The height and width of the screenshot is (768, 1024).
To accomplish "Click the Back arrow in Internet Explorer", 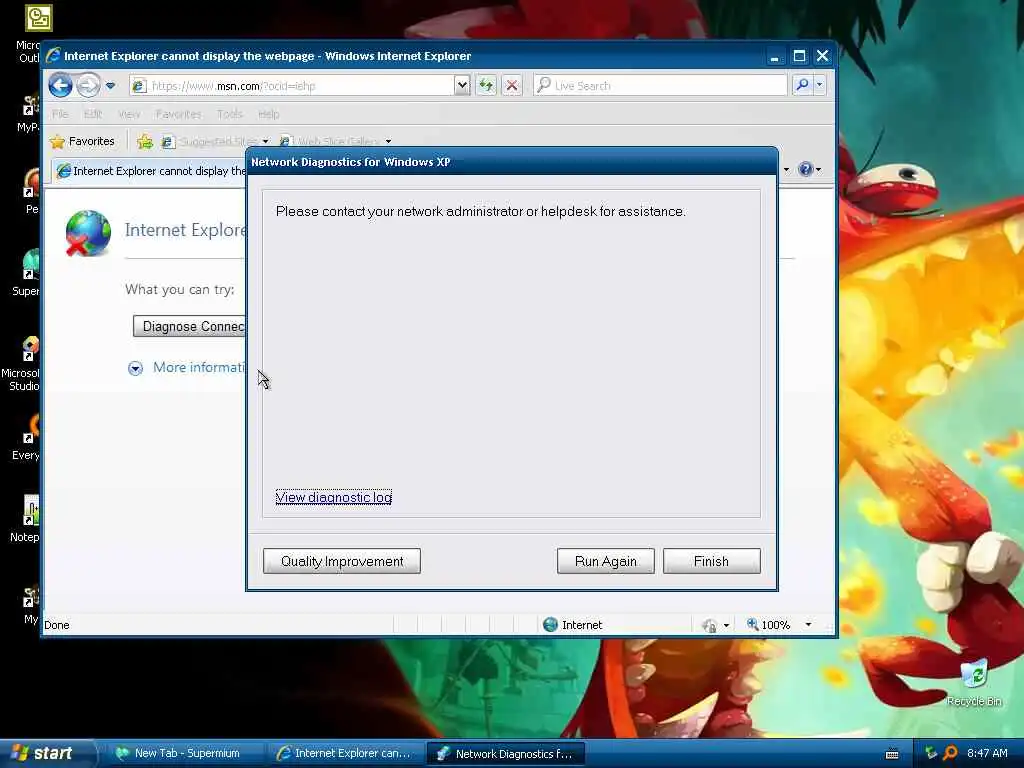I will (x=61, y=85).
